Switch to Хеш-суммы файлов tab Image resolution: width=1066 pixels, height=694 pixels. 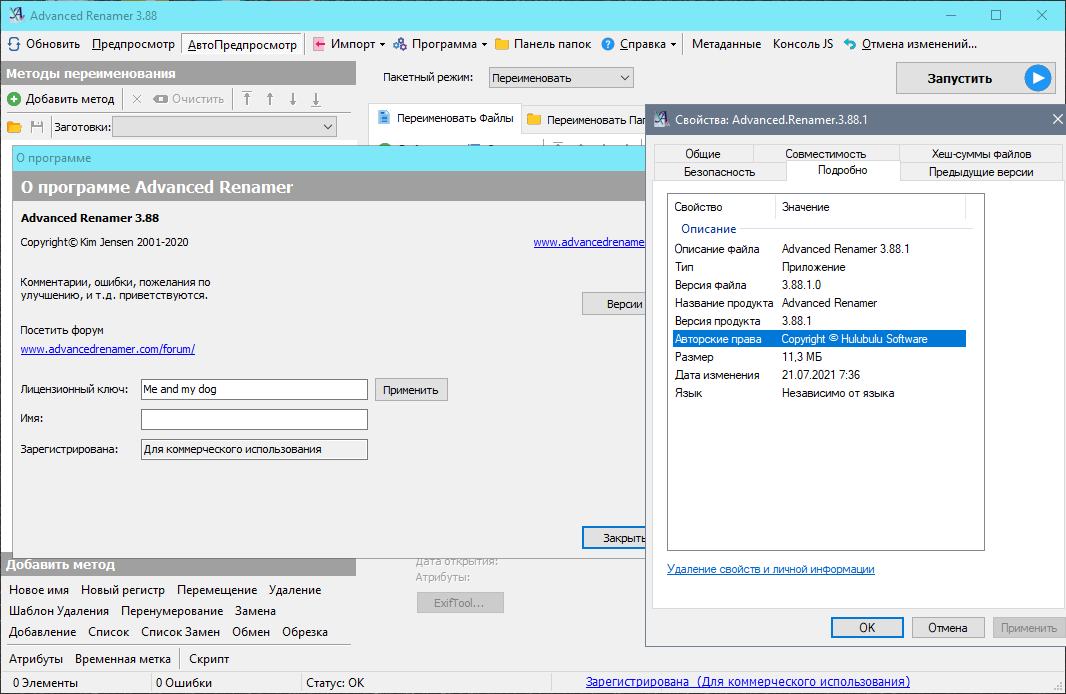[981, 154]
